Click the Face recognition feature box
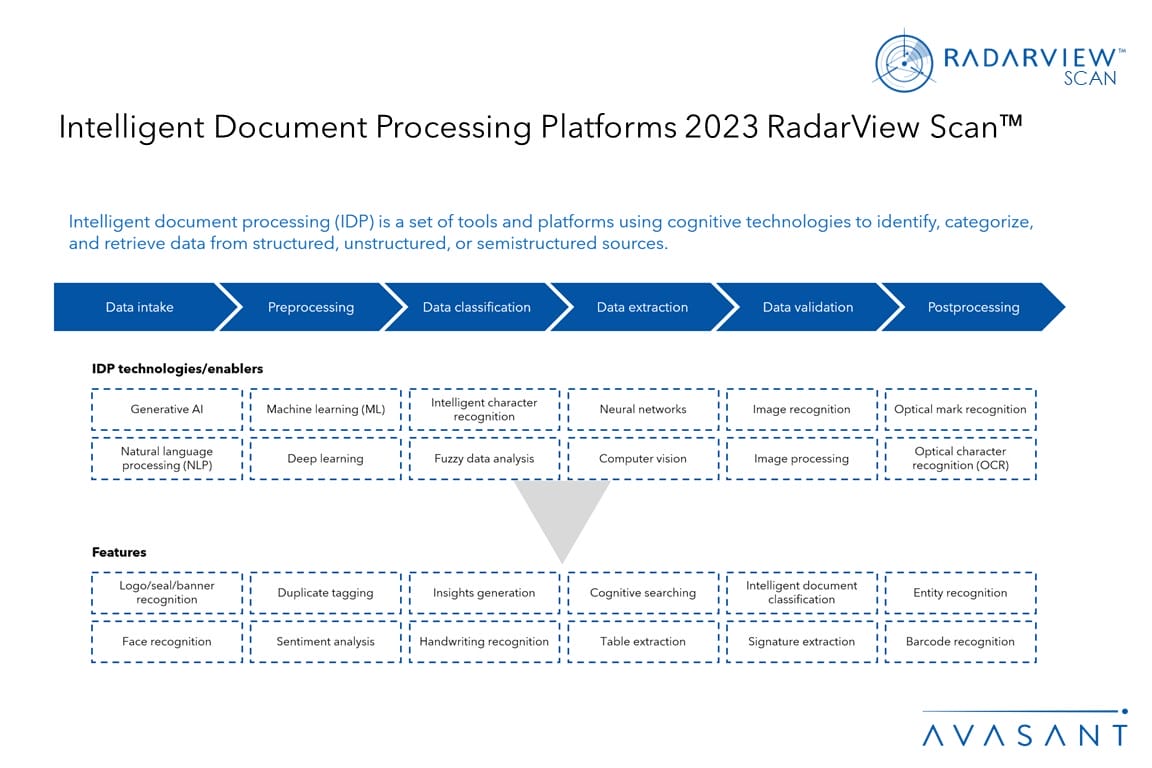The height and width of the screenshot is (768, 1152). tap(167, 642)
